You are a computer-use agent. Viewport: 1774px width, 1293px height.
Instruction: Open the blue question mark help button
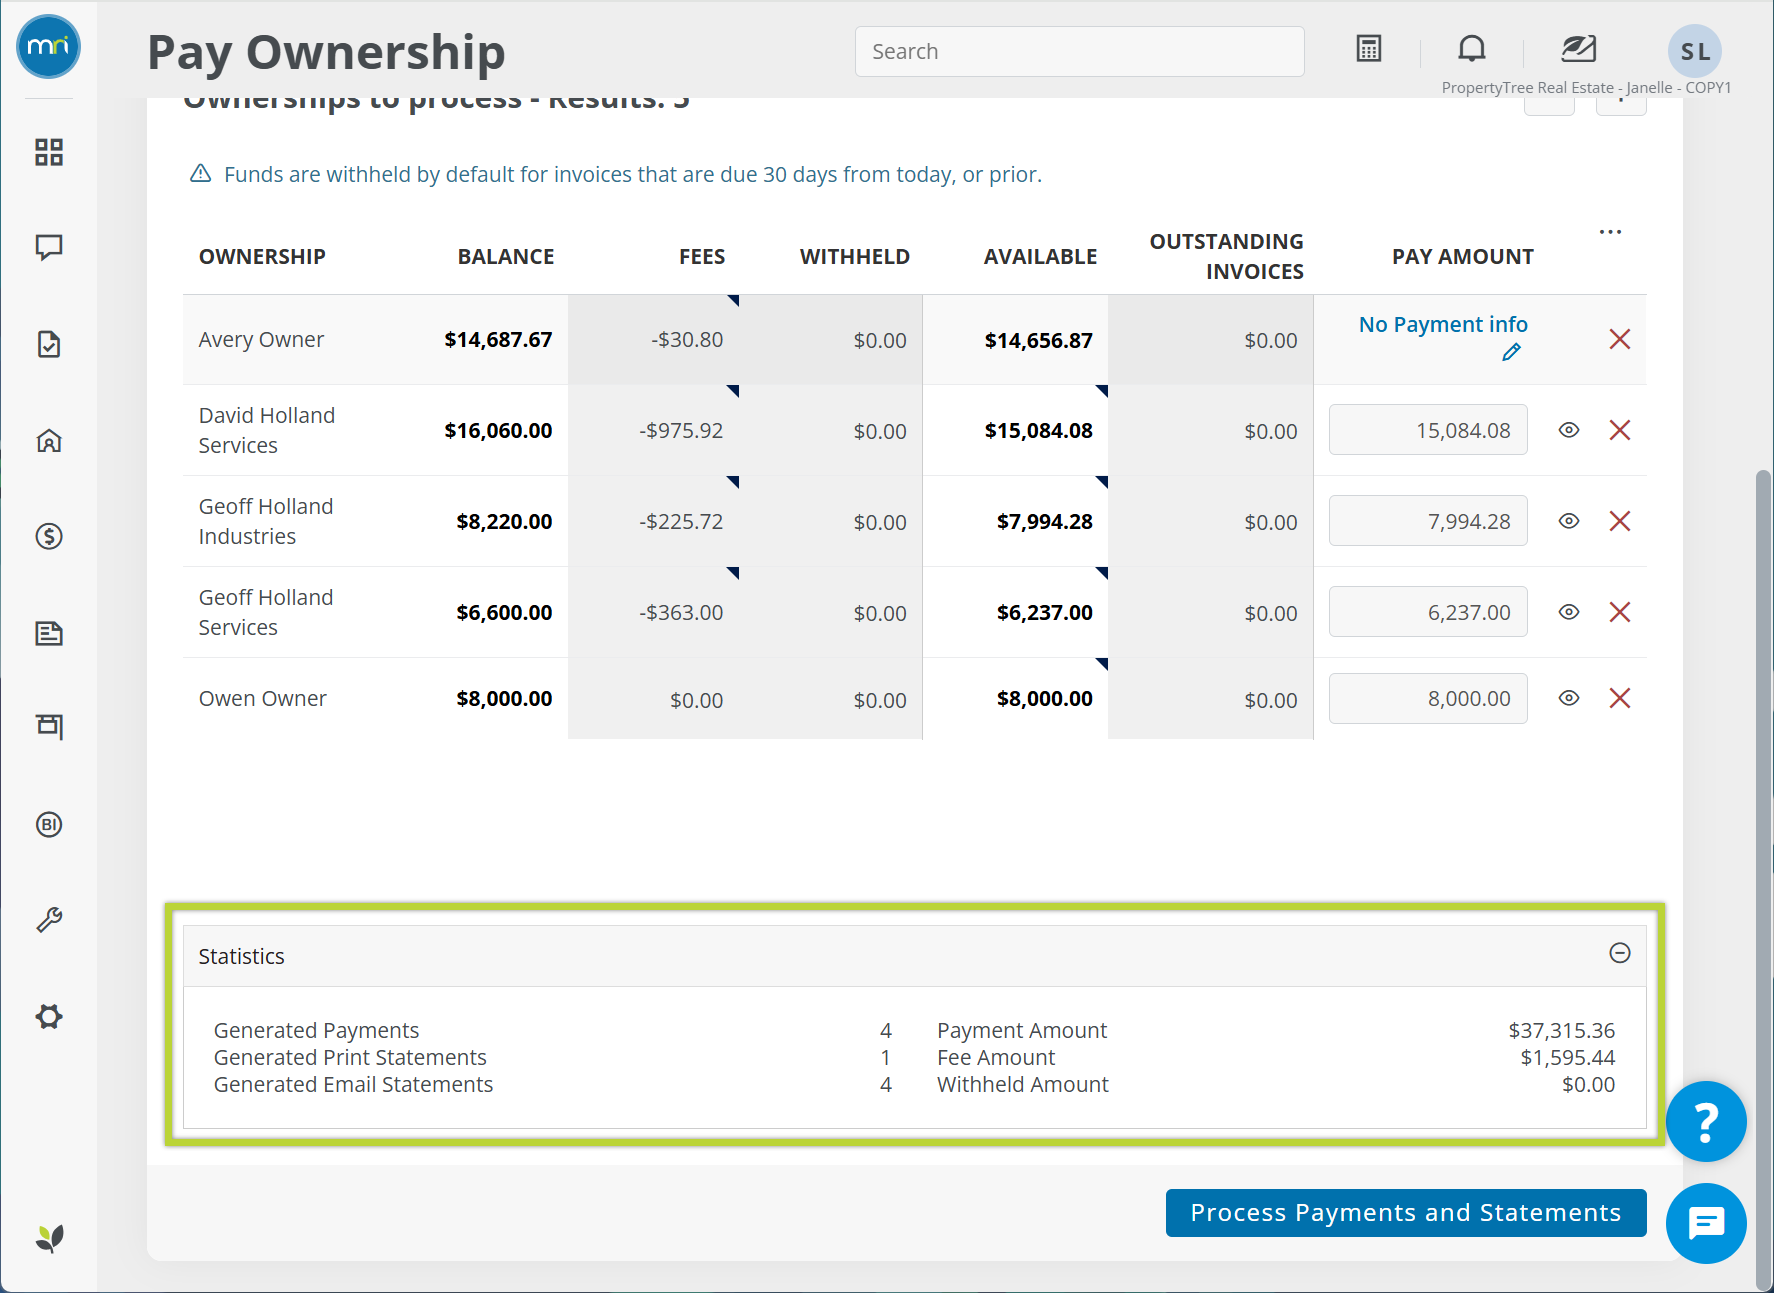pos(1706,1122)
